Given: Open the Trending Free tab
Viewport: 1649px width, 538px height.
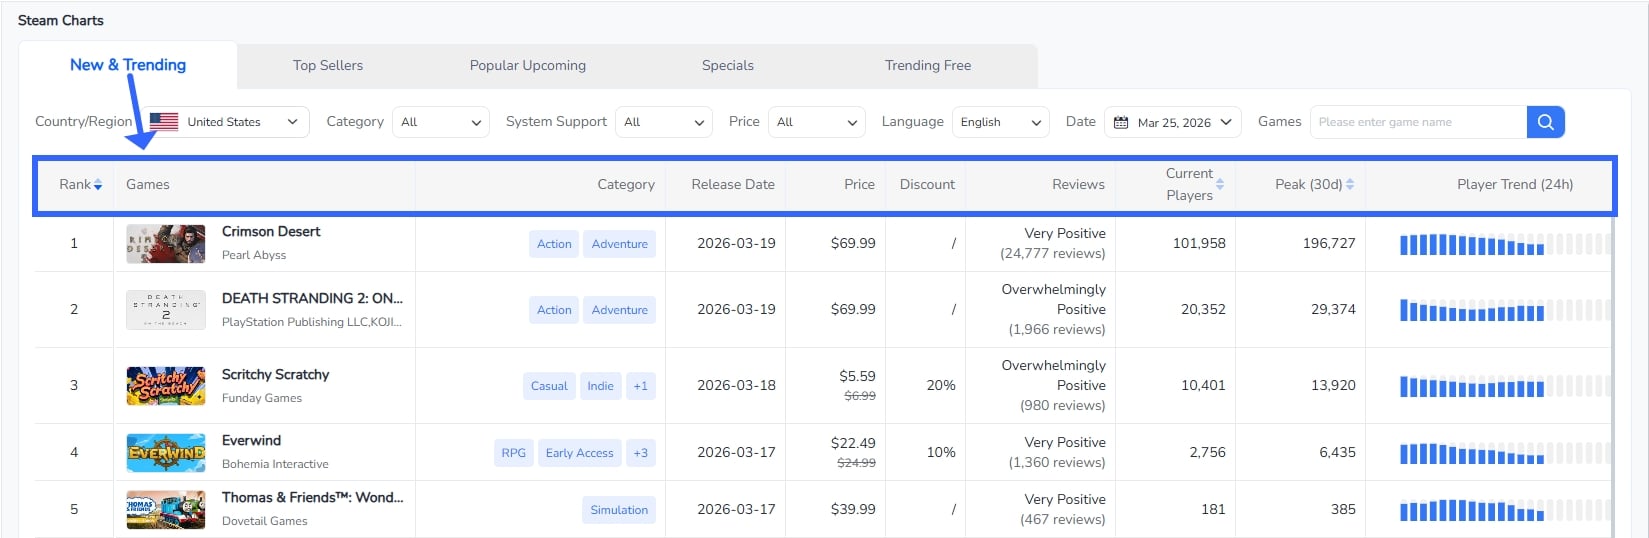Looking at the screenshot, I should pos(928,65).
